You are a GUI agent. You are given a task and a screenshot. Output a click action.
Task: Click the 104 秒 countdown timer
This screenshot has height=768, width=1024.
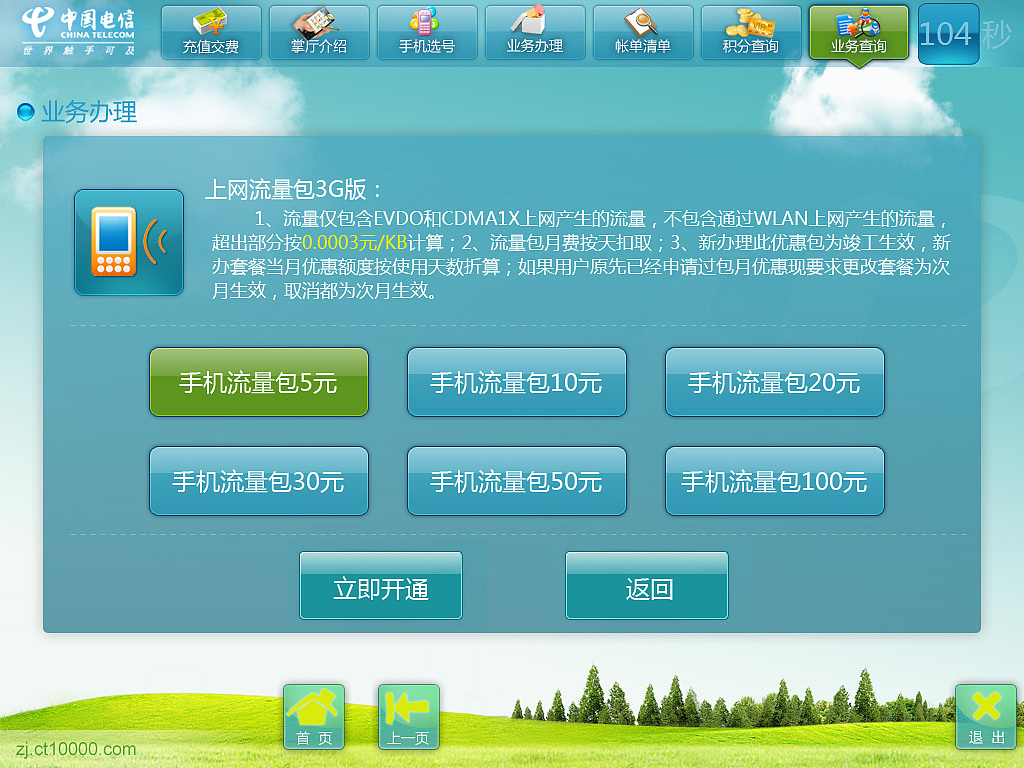pos(965,34)
